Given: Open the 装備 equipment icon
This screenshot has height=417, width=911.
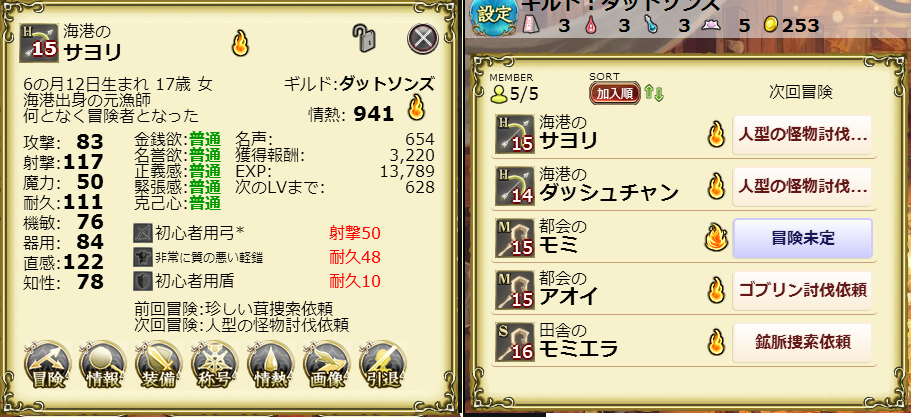Looking at the screenshot, I should [159, 365].
